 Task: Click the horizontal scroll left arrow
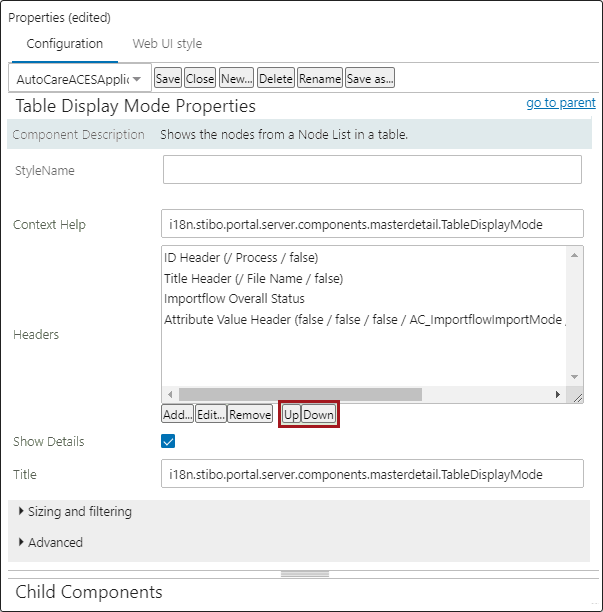(x=170, y=394)
